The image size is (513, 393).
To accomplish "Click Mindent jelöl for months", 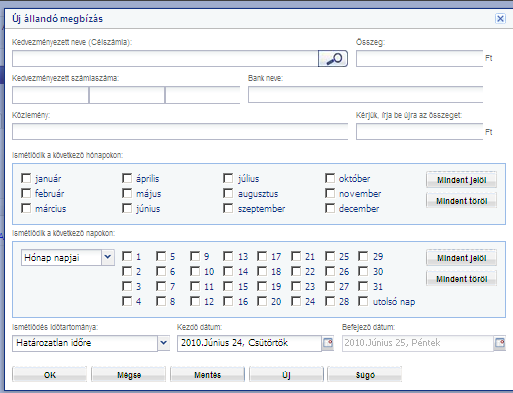I will [x=461, y=180].
